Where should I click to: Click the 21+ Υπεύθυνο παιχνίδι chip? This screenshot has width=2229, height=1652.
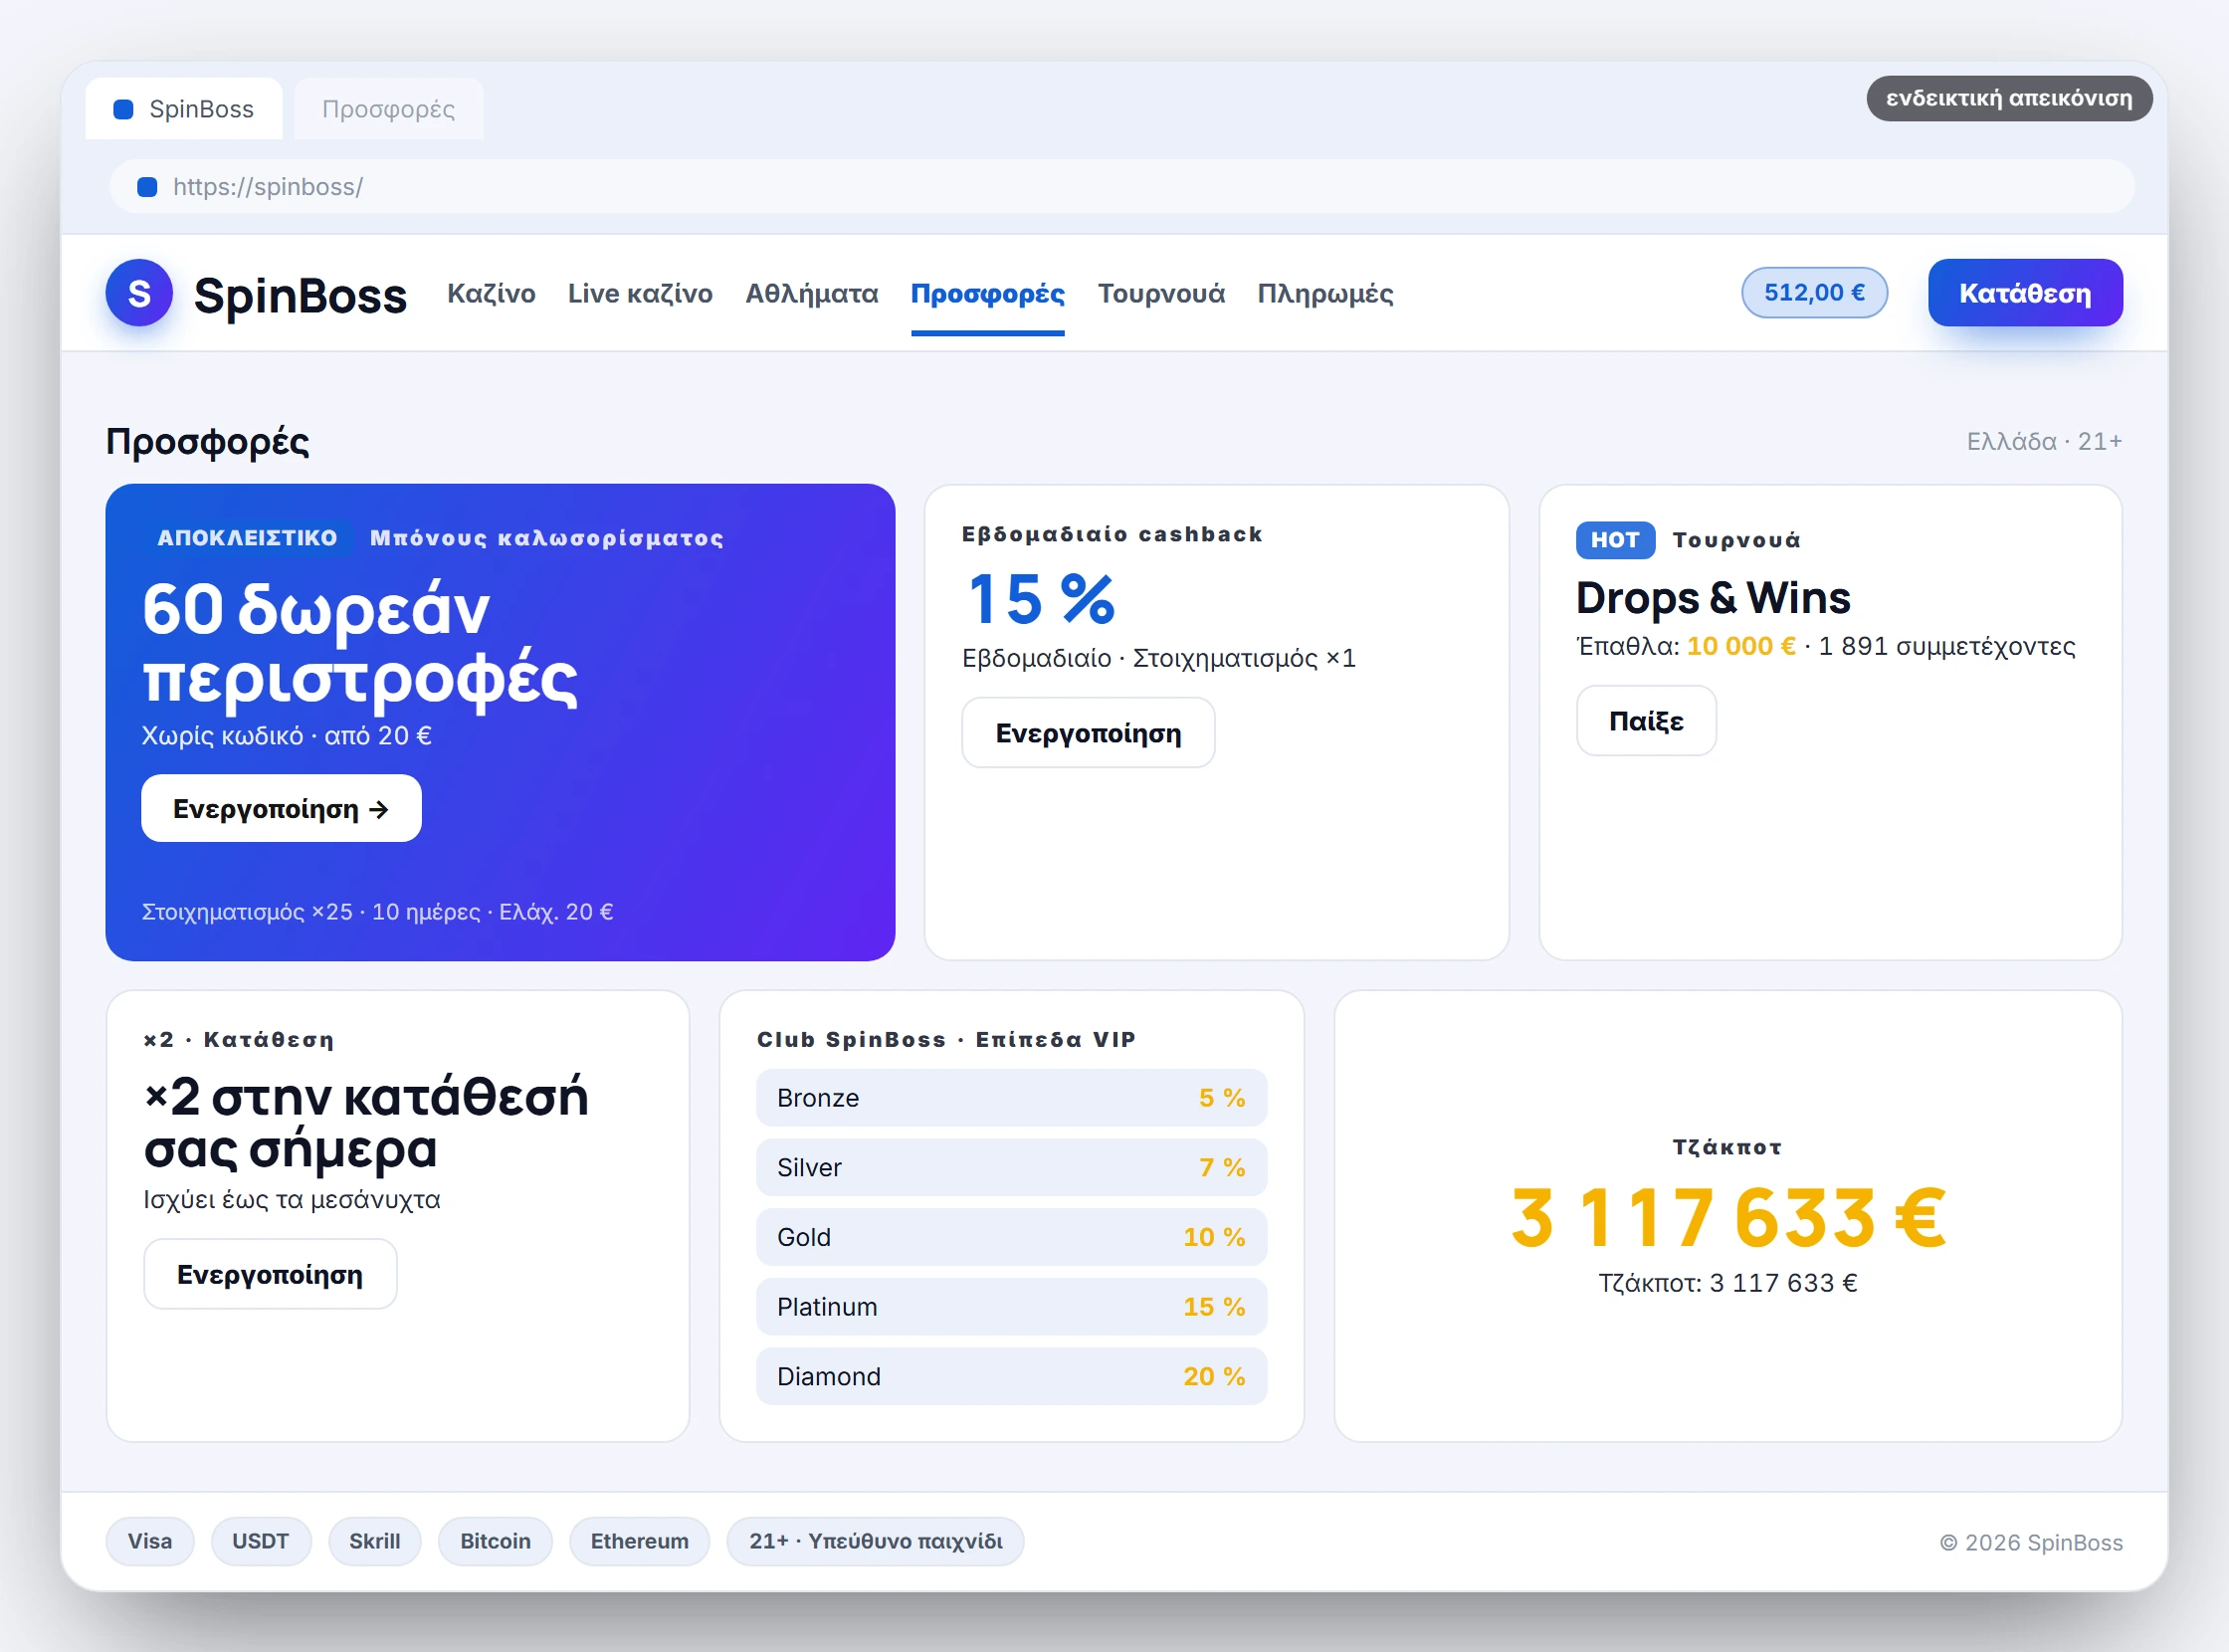pyautogui.click(x=875, y=1541)
